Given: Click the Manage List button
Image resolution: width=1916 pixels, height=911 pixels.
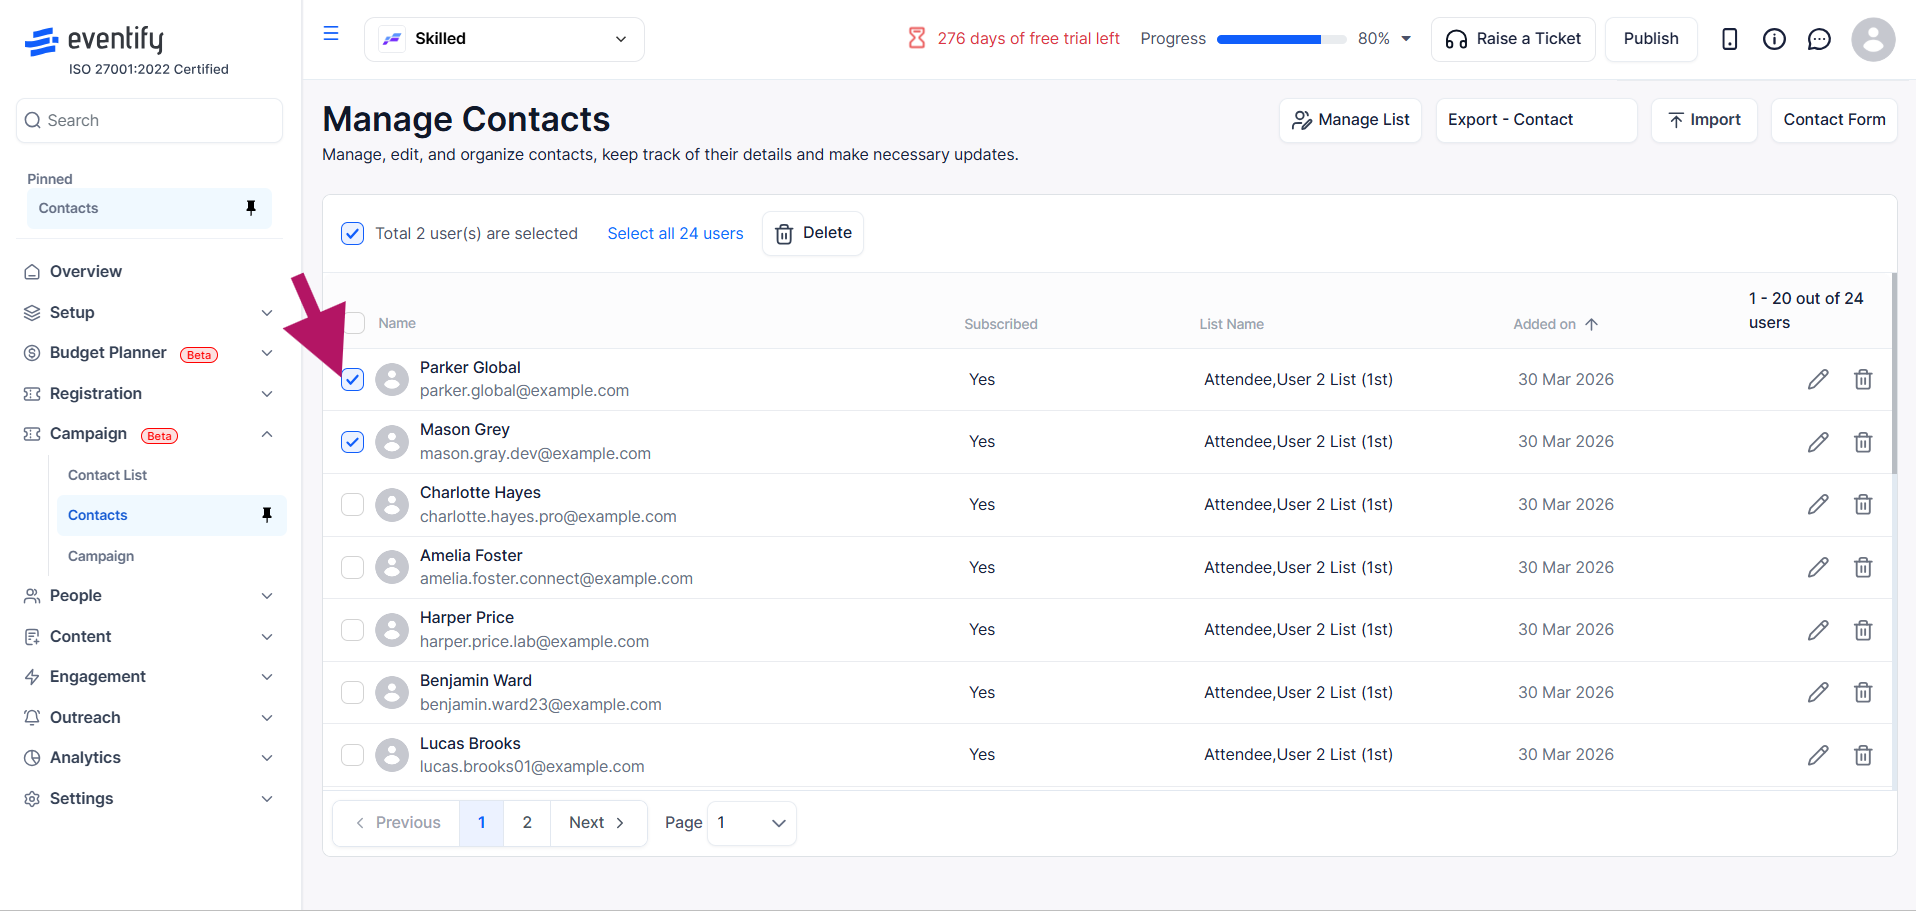Looking at the screenshot, I should (x=1350, y=120).
